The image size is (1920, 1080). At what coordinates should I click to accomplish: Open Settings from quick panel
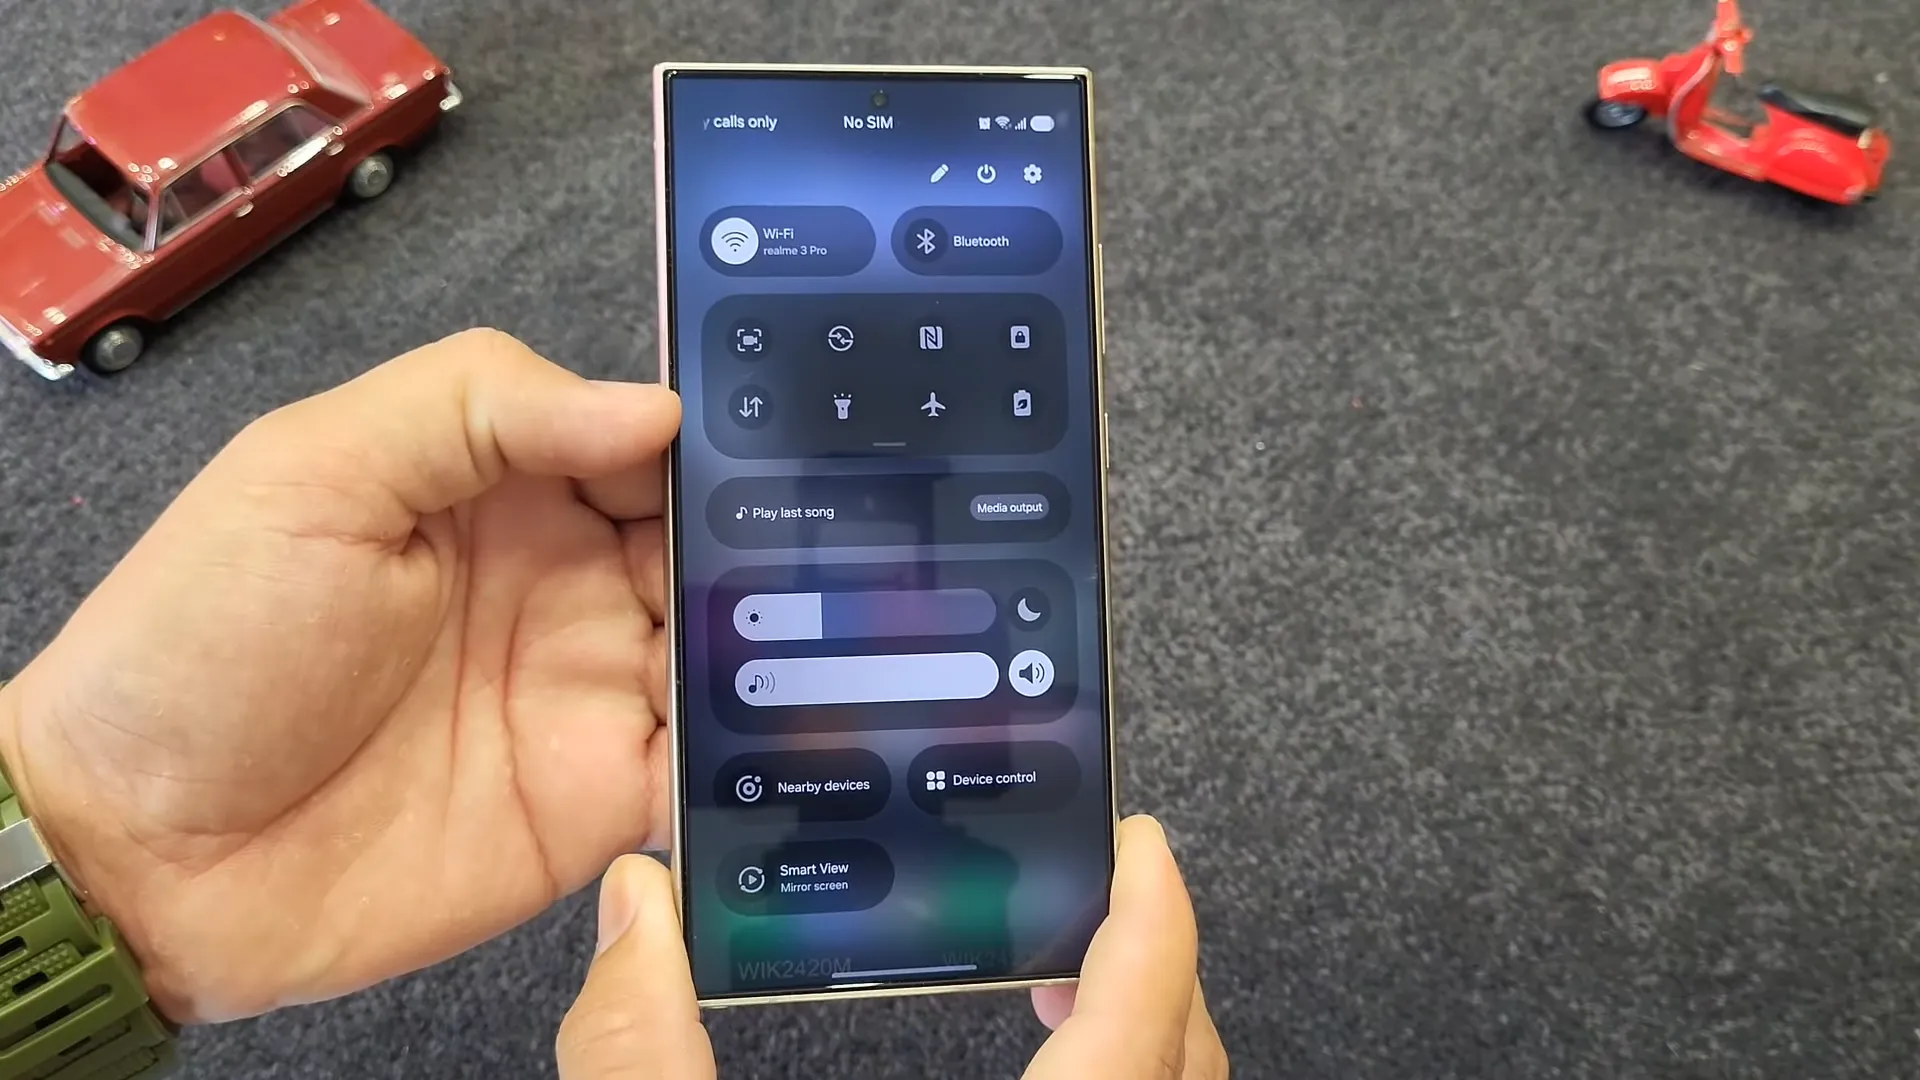[1034, 173]
